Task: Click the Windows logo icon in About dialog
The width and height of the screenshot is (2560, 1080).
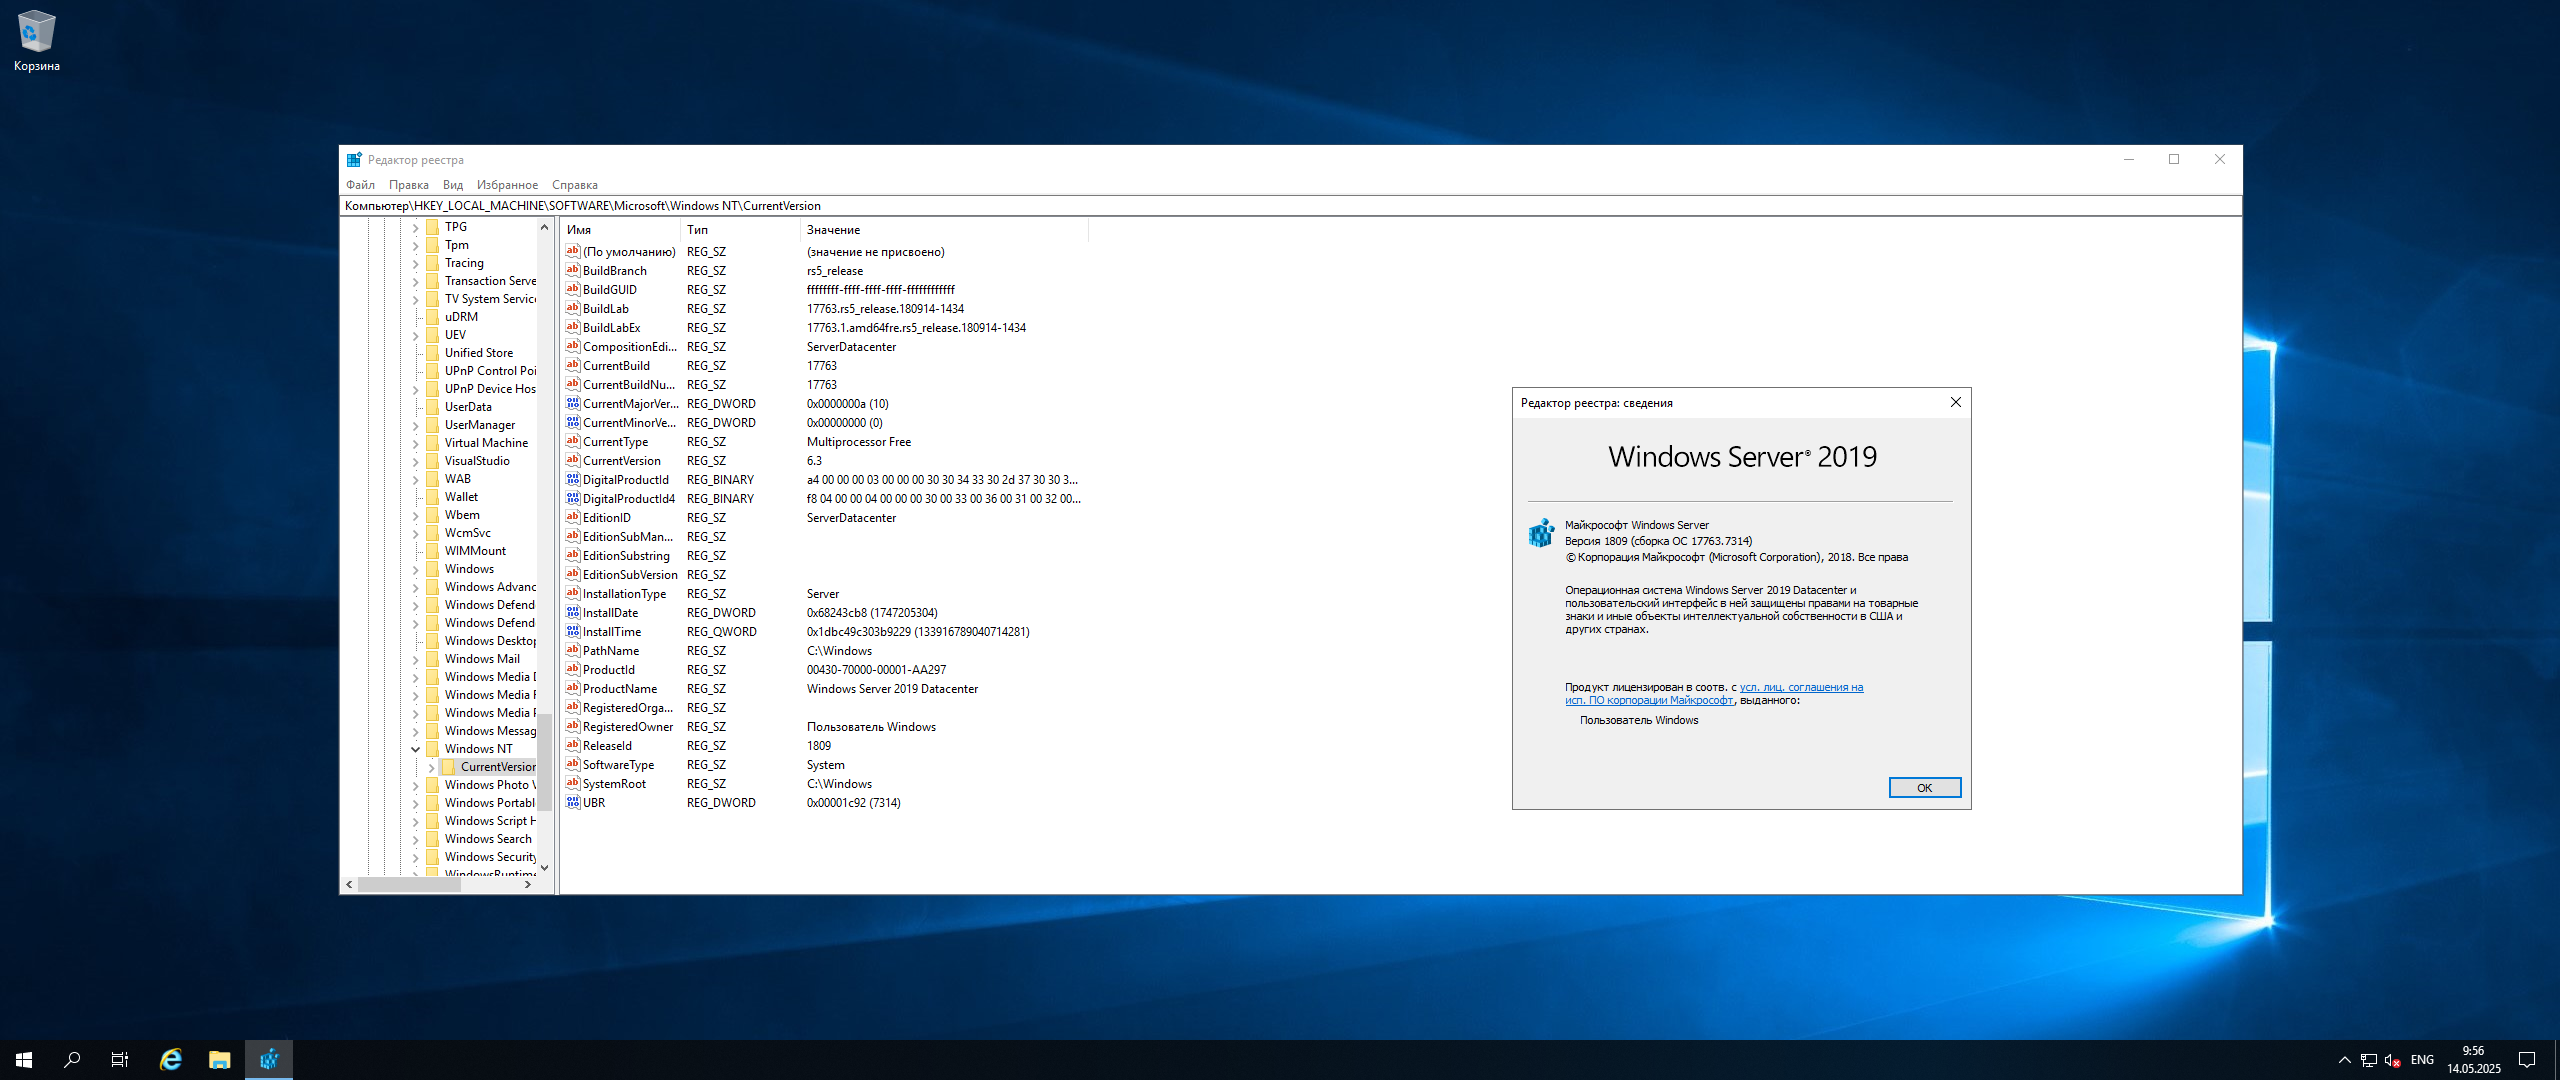Action: (x=1541, y=533)
